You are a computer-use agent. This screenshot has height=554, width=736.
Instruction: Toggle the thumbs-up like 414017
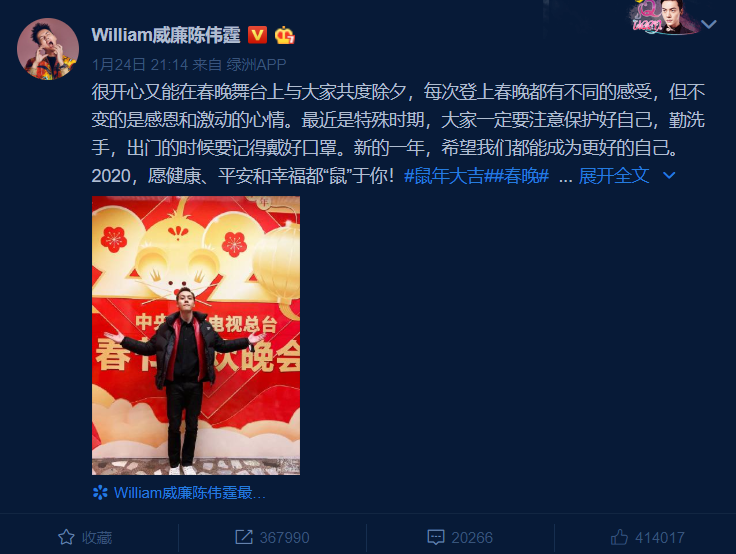(x=648, y=537)
